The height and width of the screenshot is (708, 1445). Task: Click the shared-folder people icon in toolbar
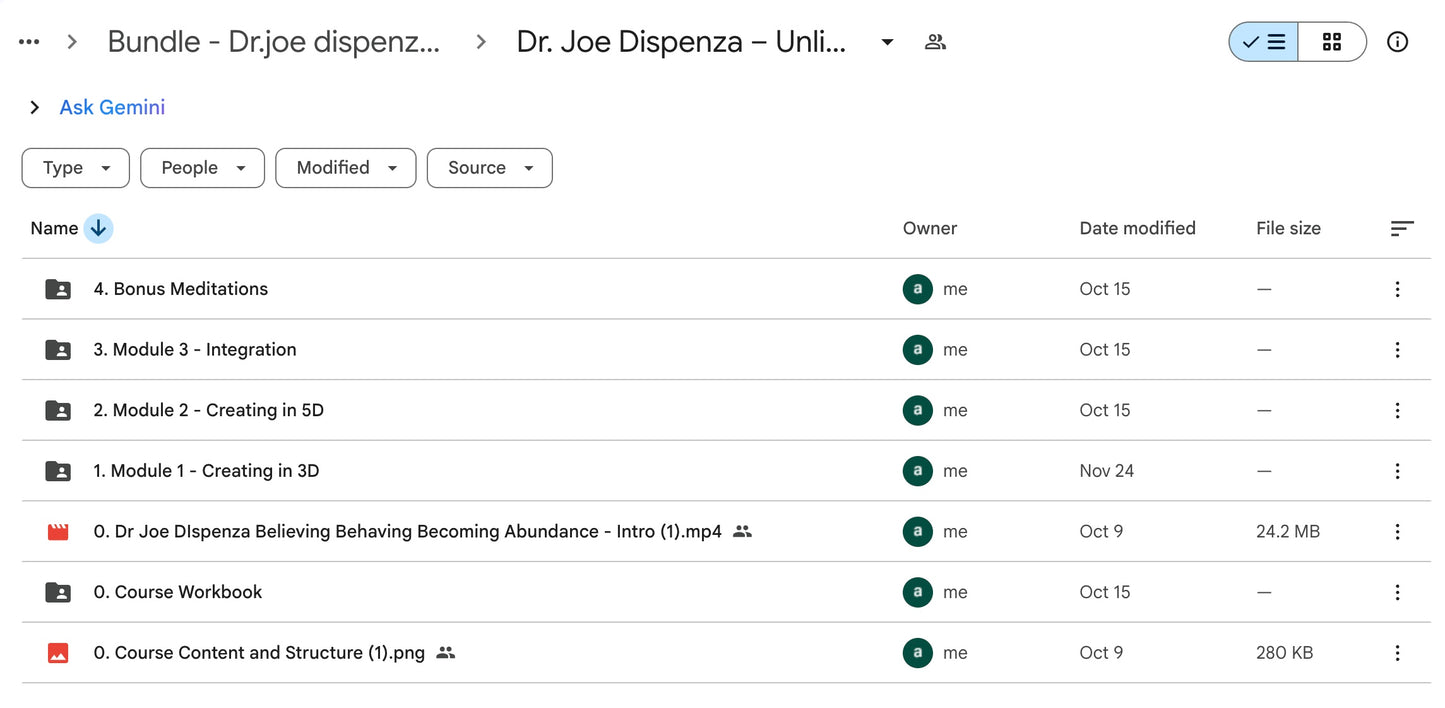pyautogui.click(x=935, y=41)
